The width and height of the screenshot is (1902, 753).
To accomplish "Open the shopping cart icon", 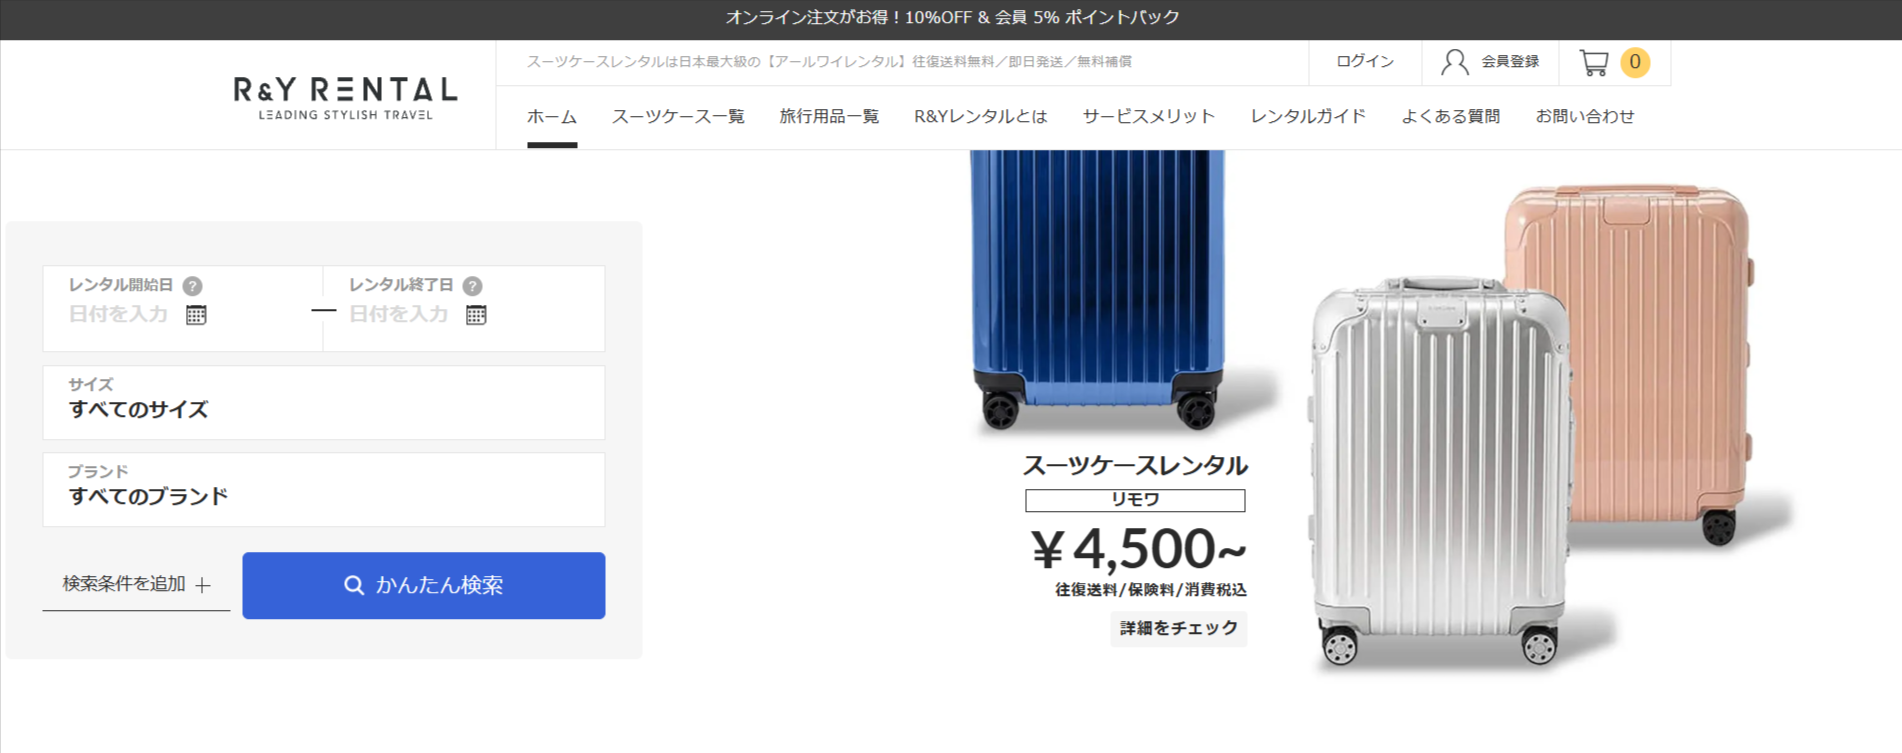I will 1594,63.
